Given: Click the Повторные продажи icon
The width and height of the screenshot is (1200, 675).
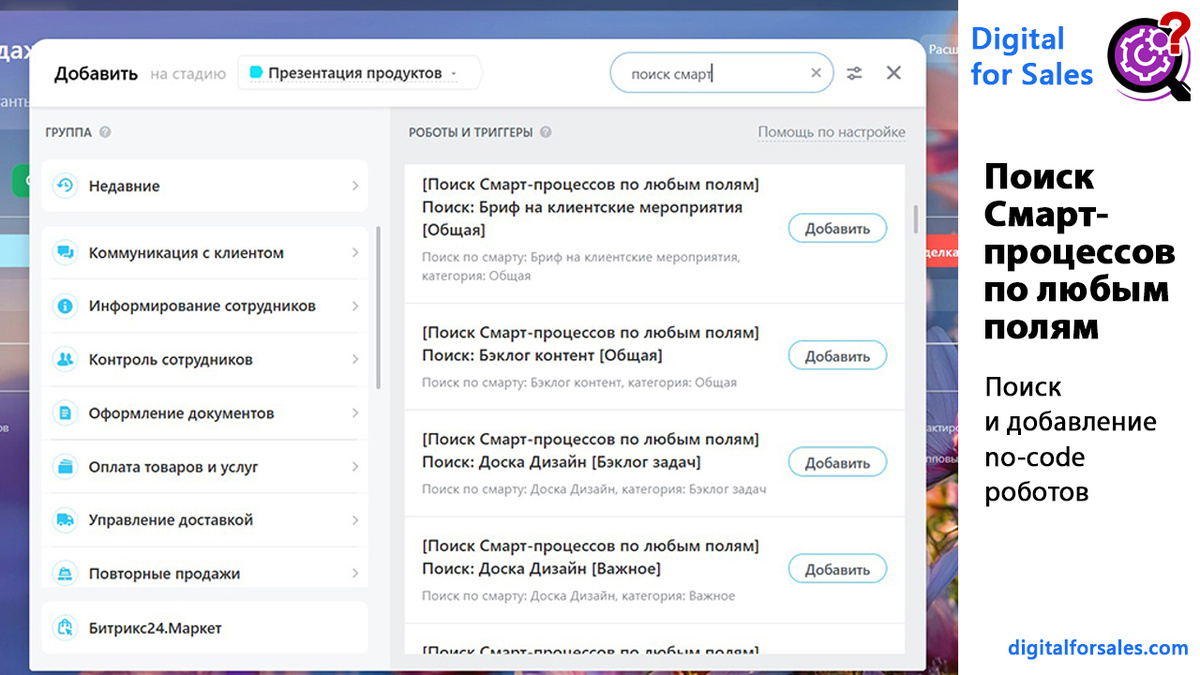Looking at the screenshot, I should pyautogui.click(x=65, y=574).
